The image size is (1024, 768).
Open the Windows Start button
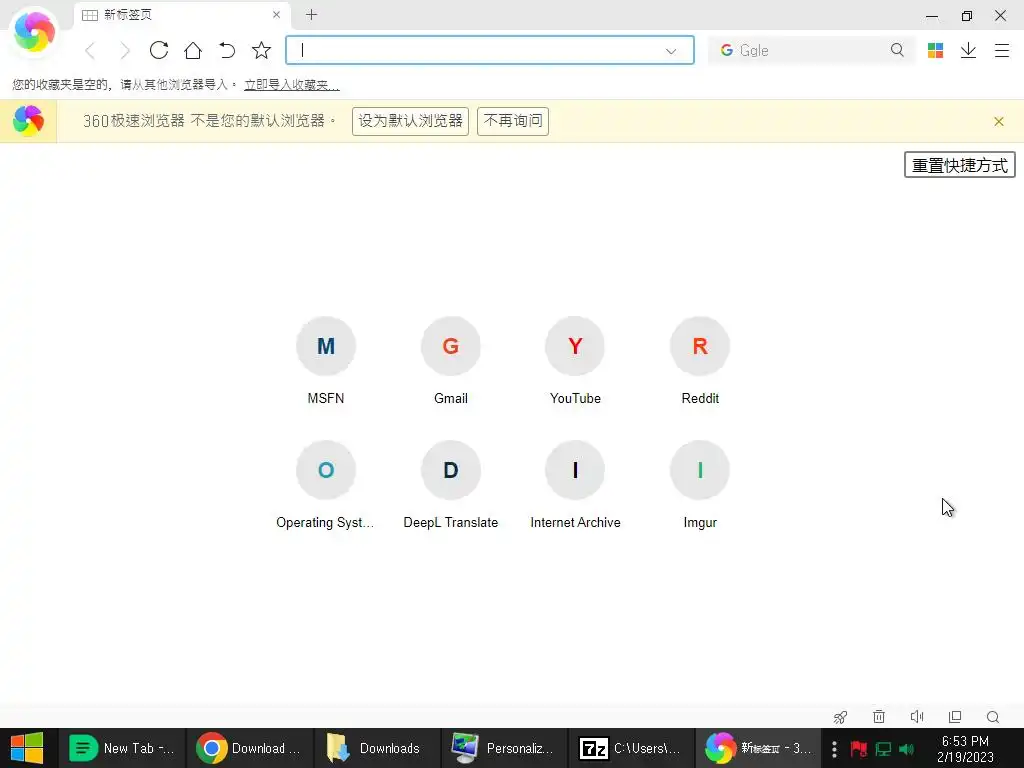pyautogui.click(x=27, y=748)
